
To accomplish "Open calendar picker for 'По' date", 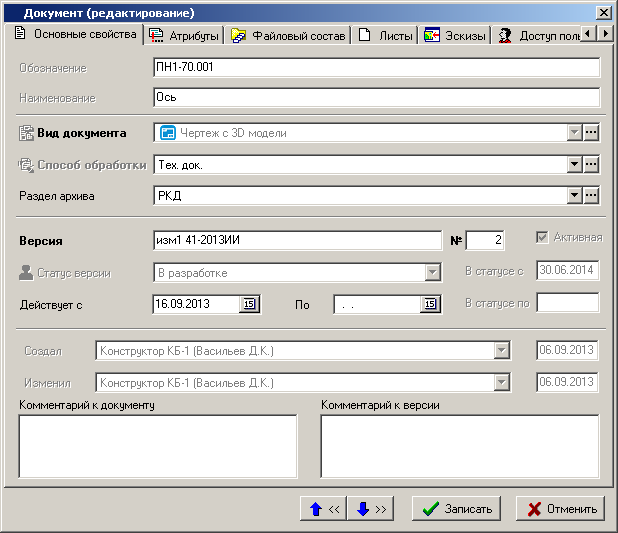I will click(x=430, y=305).
